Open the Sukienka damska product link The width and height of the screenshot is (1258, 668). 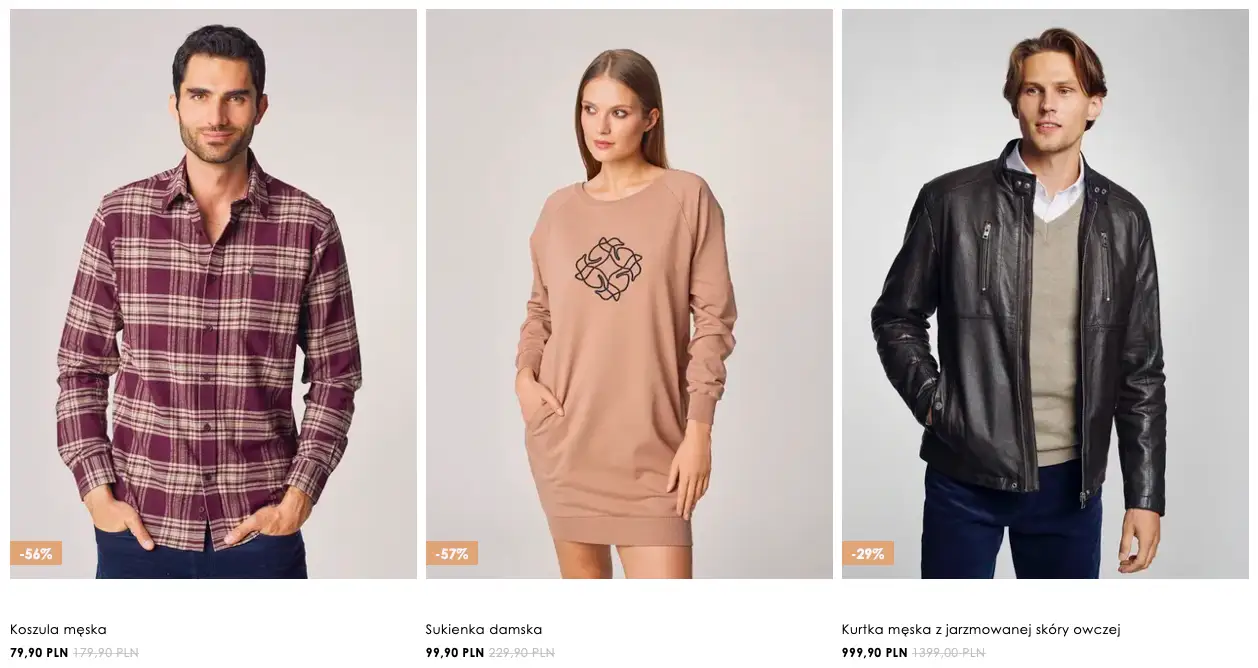click(x=484, y=629)
